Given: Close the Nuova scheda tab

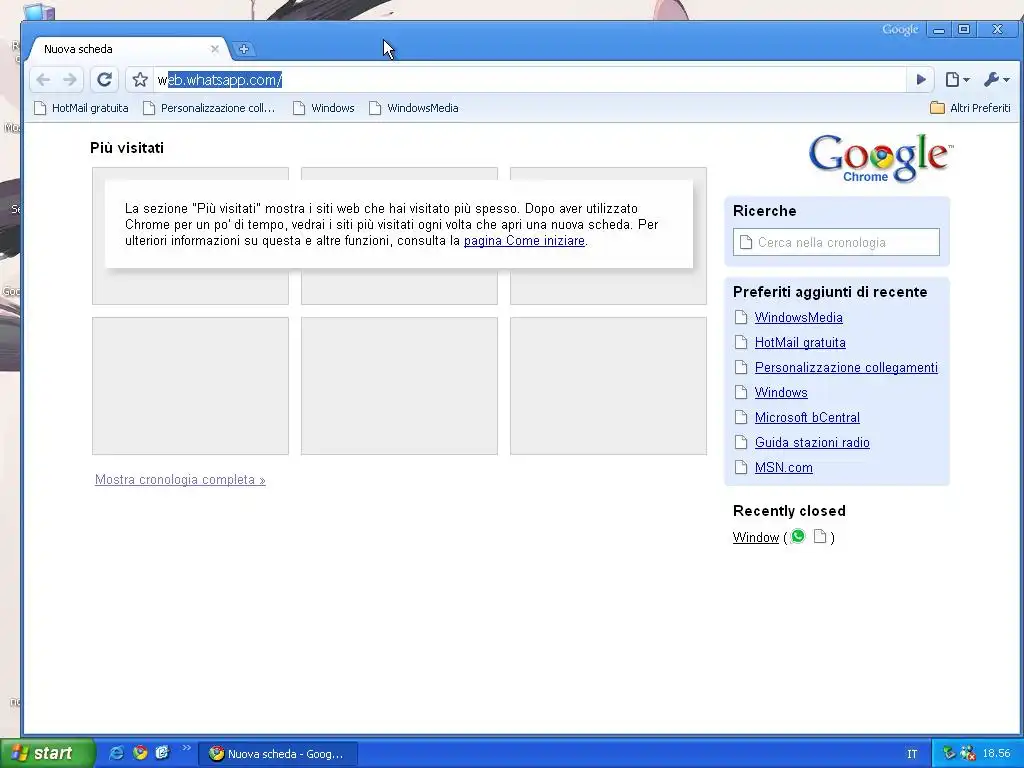Looking at the screenshot, I should (214, 49).
